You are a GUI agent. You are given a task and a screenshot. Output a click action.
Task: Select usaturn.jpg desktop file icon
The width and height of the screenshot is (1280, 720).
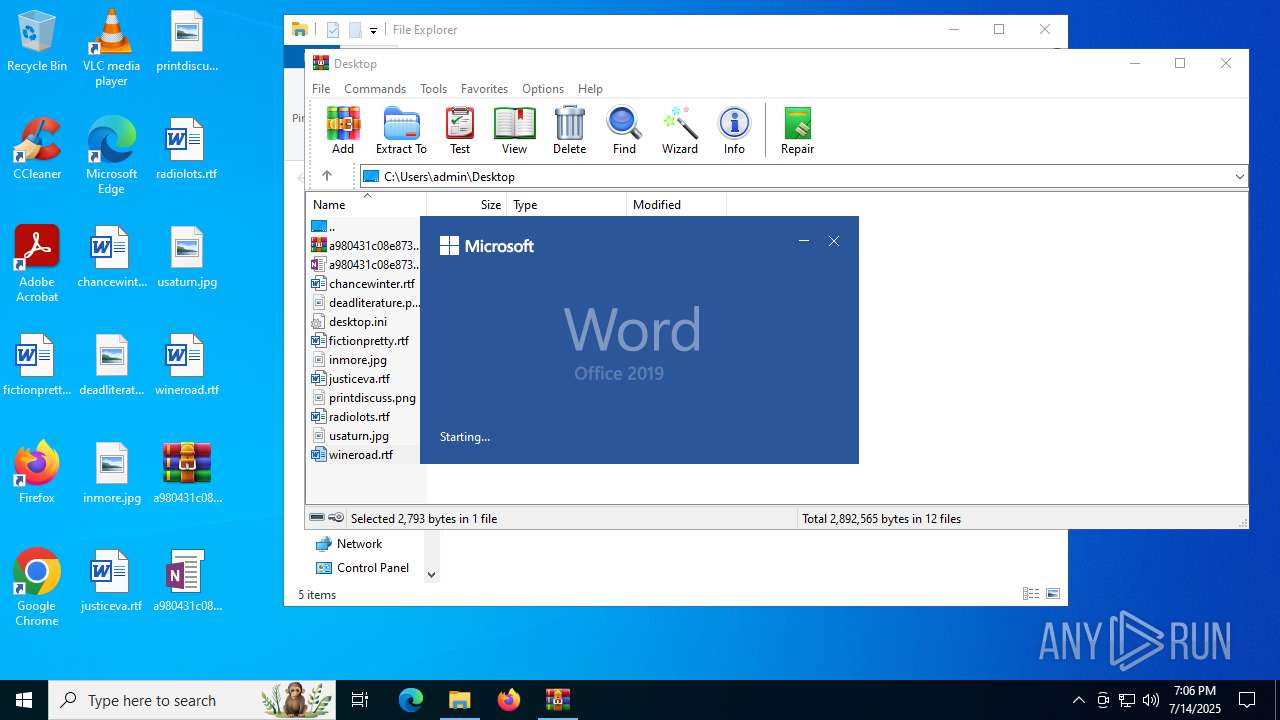[x=187, y=257]
